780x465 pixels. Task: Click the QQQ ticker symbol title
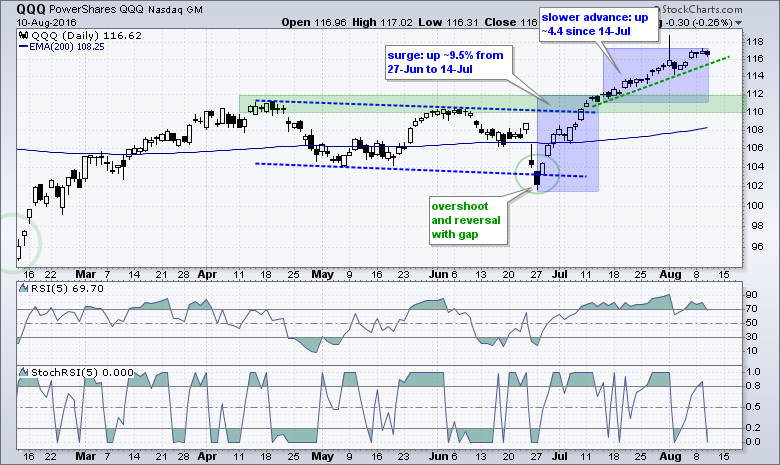(x=31, y=9)
